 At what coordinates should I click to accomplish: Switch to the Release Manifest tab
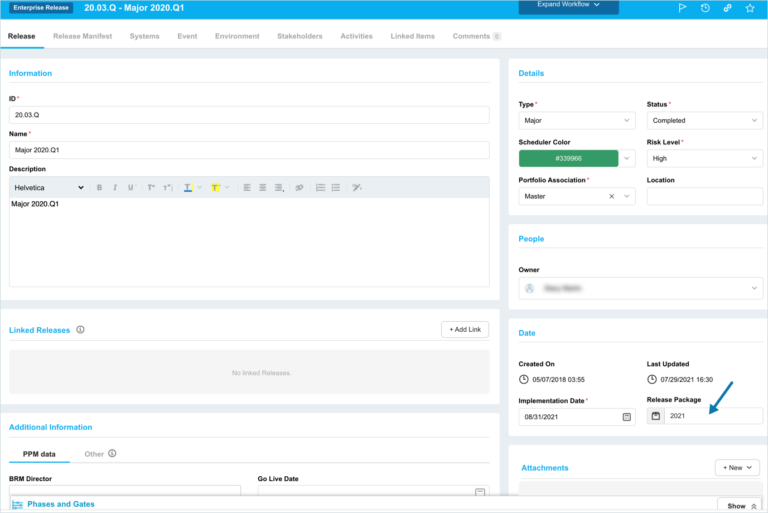pos(82,36)
